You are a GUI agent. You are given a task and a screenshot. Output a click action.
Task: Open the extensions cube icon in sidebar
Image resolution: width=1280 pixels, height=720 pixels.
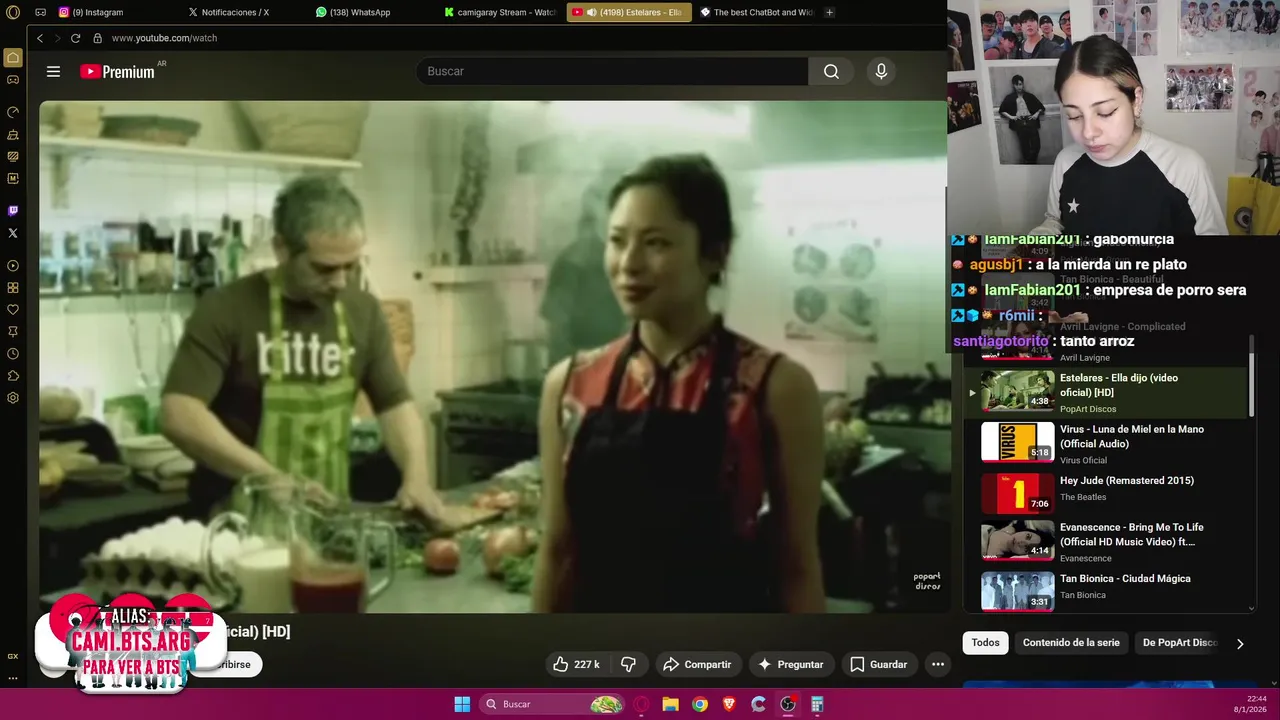click(13, 376)
